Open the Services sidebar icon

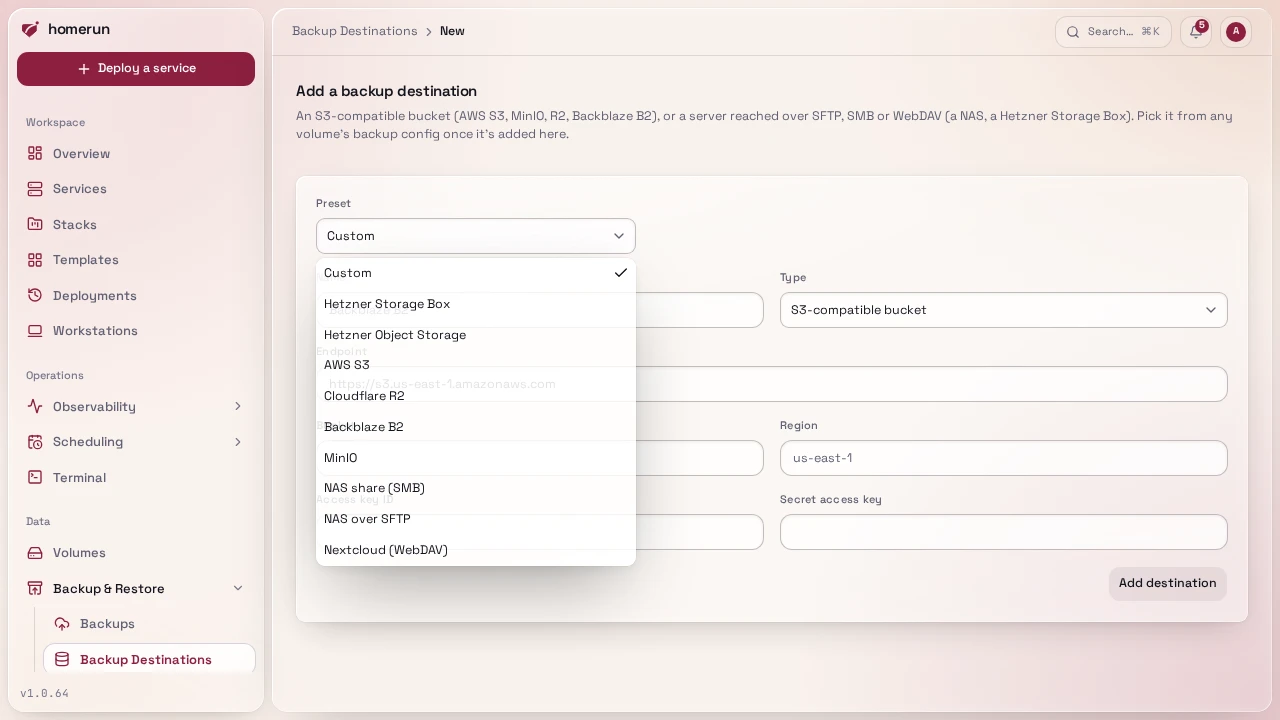coord(35,189)
